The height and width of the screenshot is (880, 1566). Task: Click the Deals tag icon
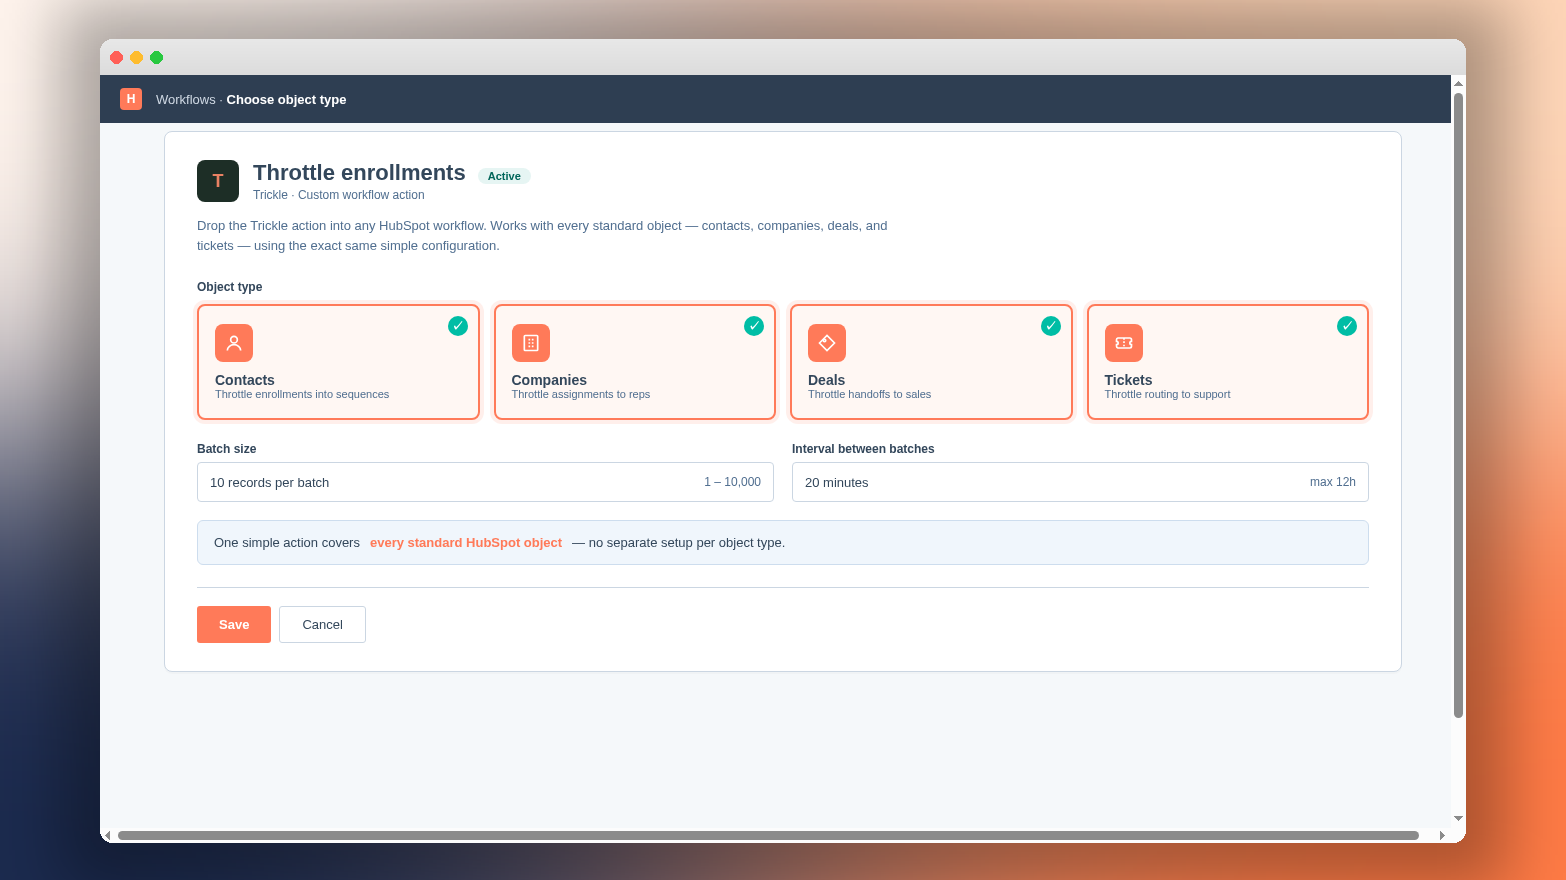click(827, 343)
